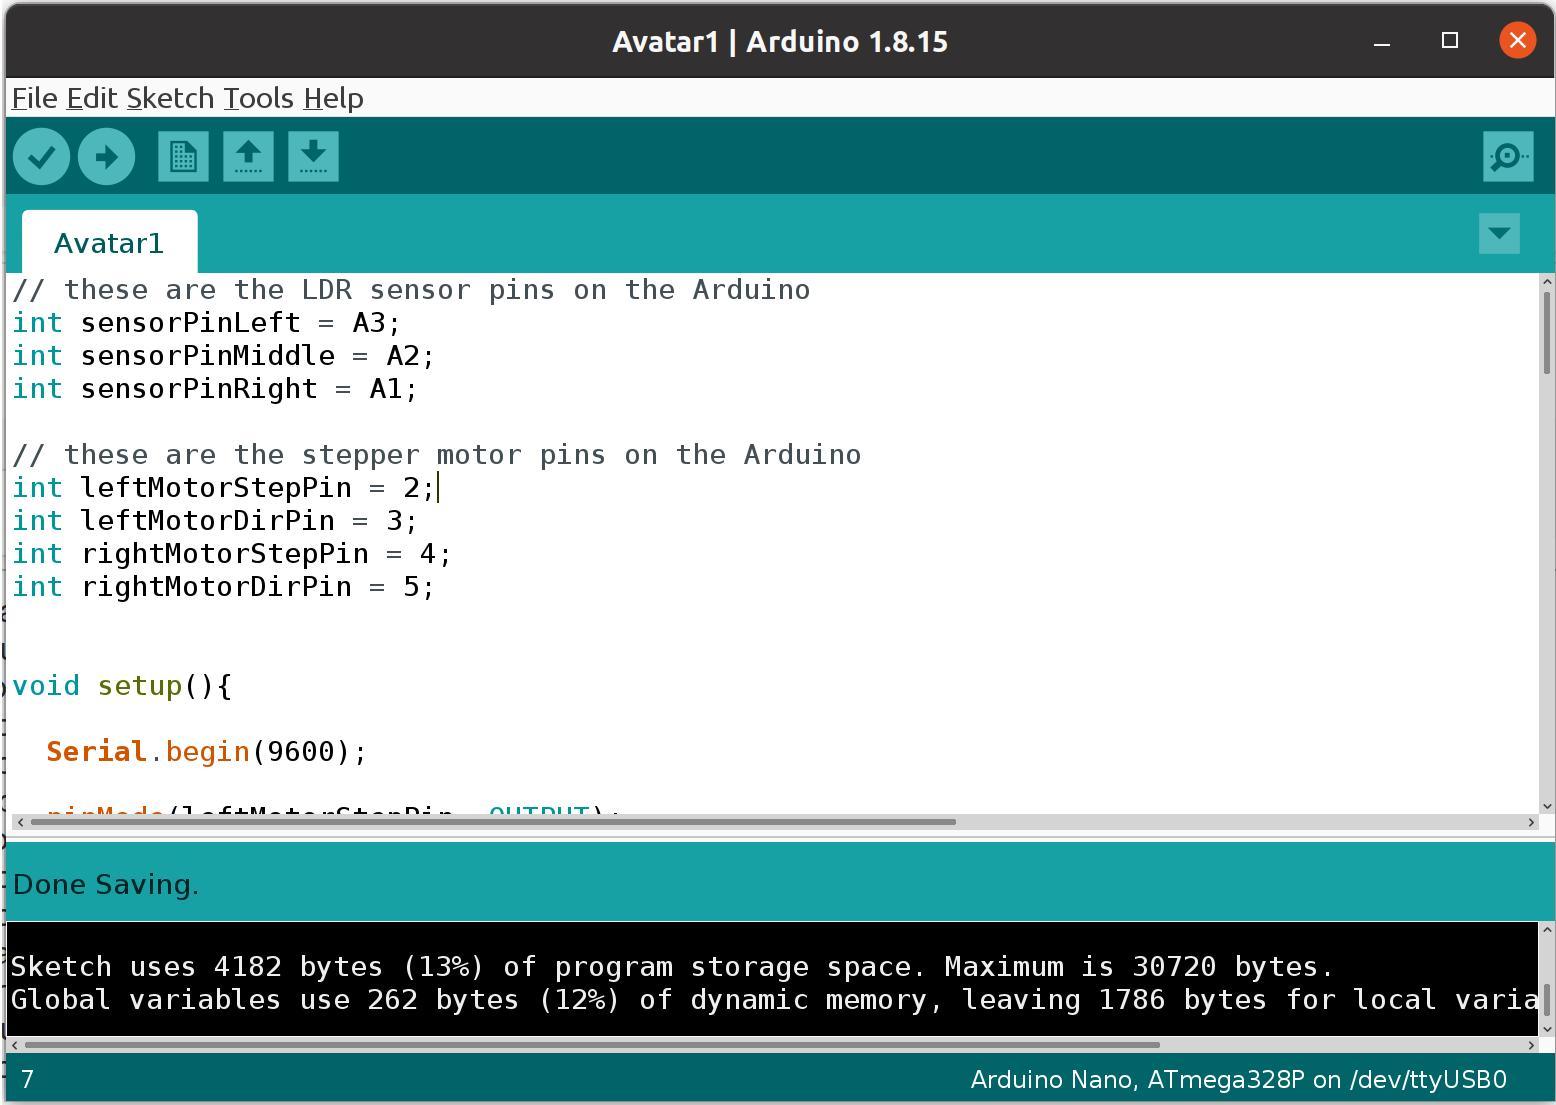1556x1105 pixels.
Task: Select the Avatar1 sketch tab
Action: coord(109,242)
